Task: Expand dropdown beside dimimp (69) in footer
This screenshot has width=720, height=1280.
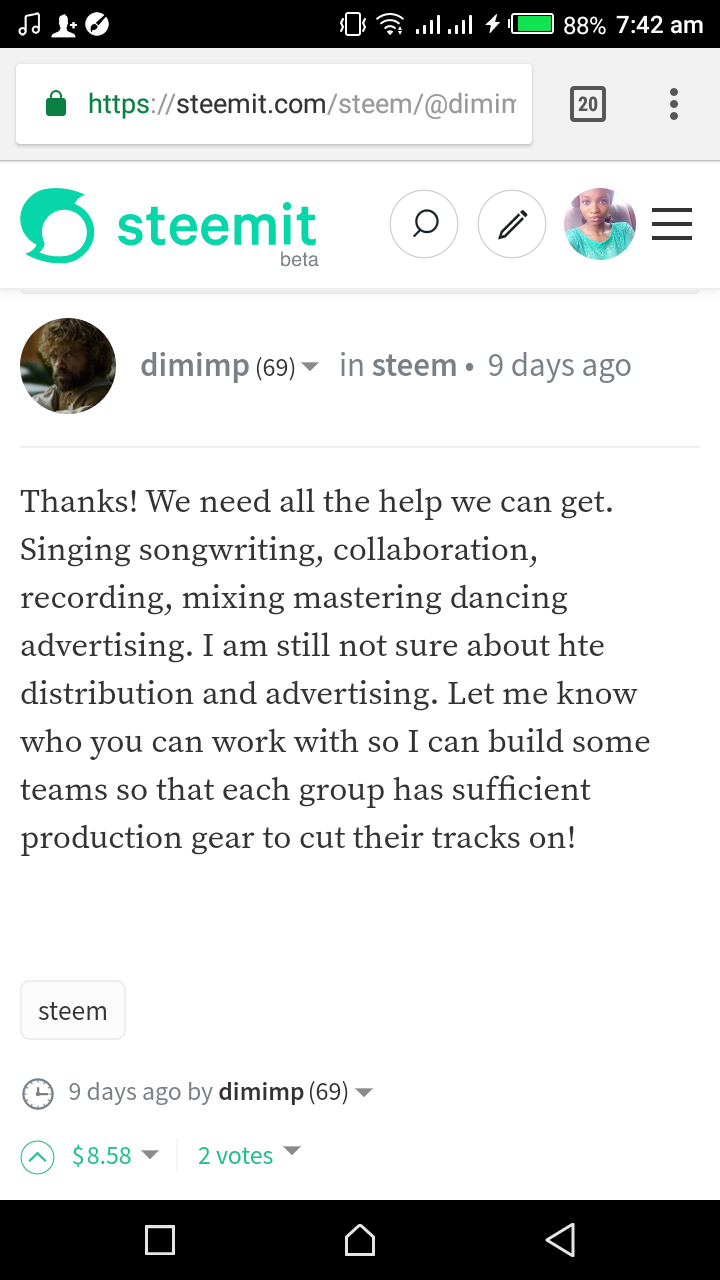Action: point(364,1092)
